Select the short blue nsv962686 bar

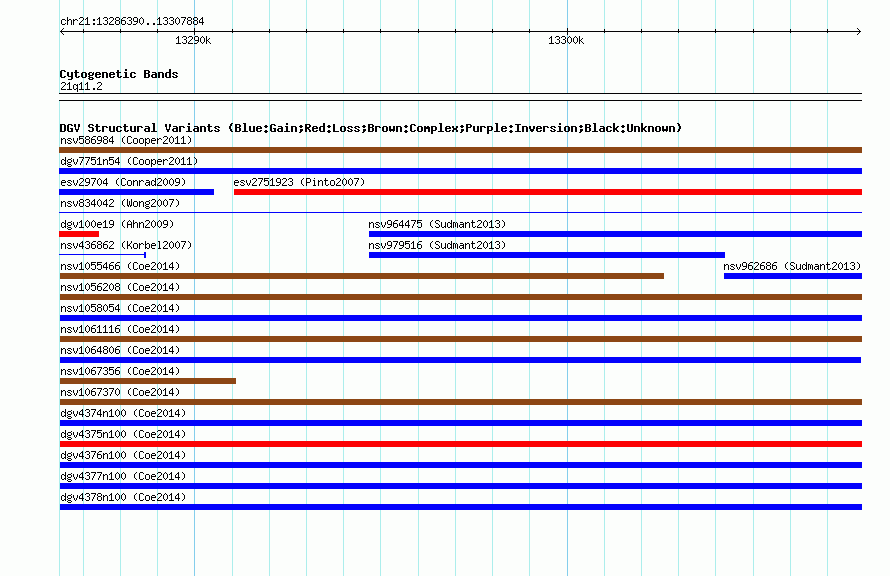(793, 276)
